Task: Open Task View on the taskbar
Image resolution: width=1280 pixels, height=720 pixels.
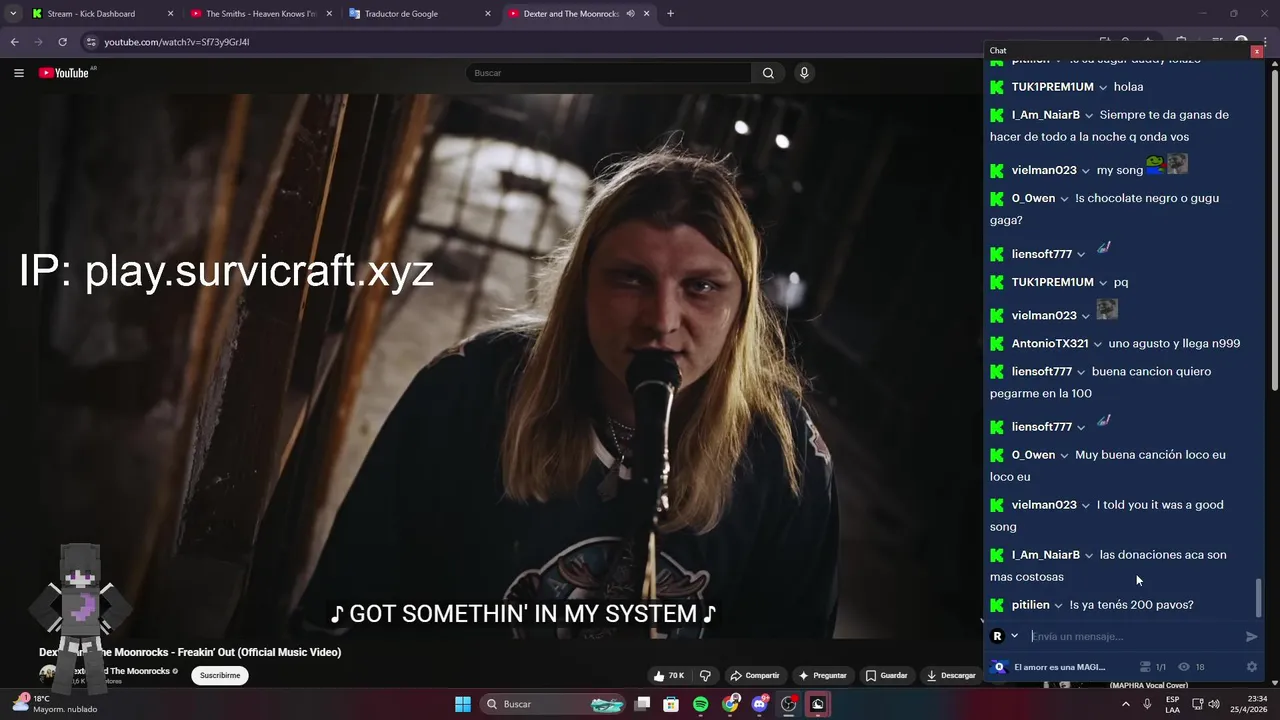Action: pyautogui.click(x=643, y=704)
